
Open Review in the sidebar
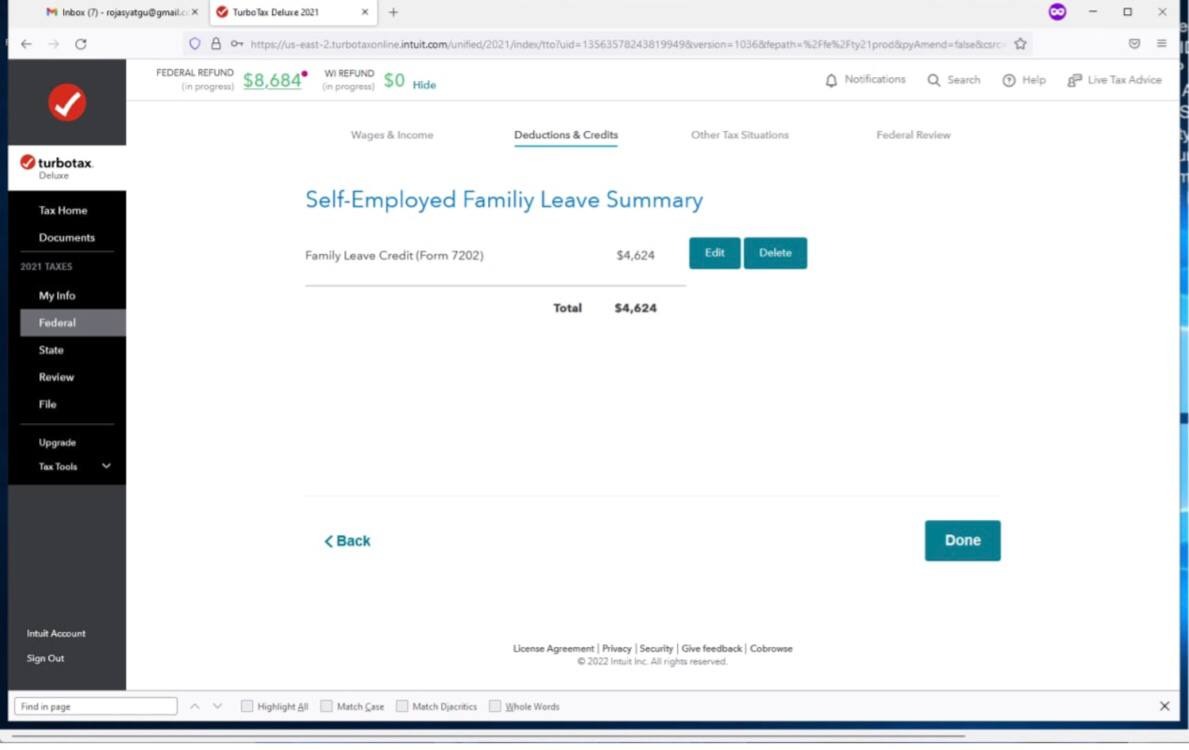56,377
